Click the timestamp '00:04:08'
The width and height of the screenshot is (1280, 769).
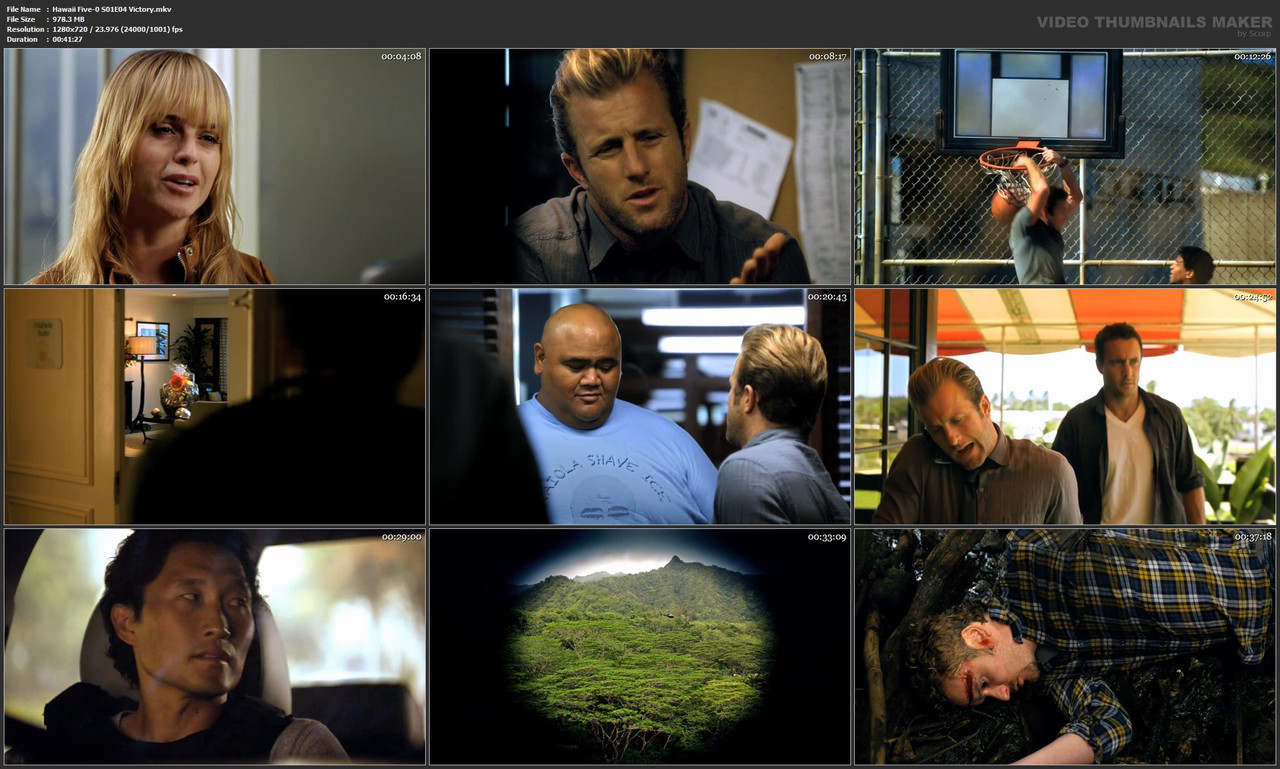401,56
